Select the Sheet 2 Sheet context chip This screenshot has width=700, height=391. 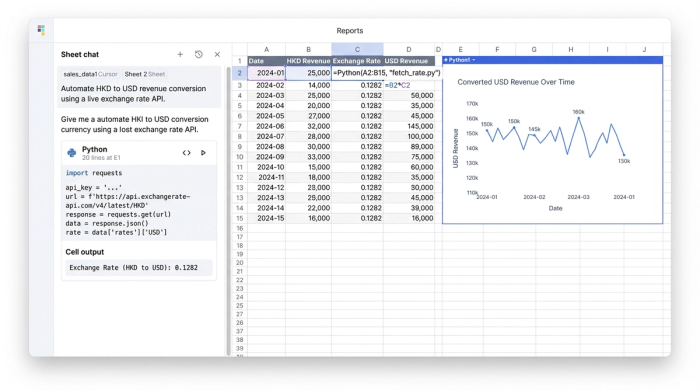(145, 74)
